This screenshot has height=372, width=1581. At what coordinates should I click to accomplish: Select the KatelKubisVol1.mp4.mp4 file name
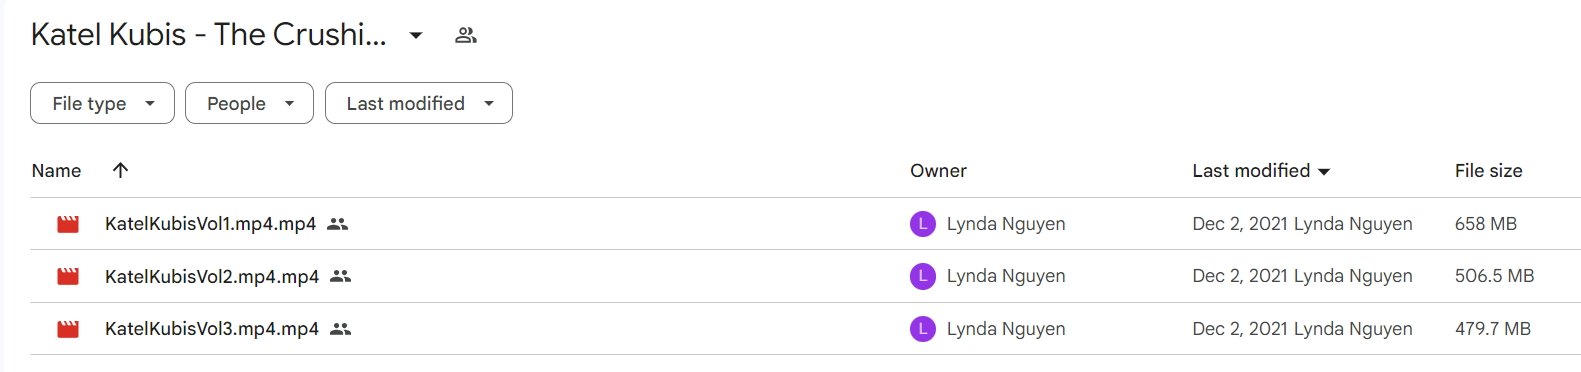click(x=210, y=224)
